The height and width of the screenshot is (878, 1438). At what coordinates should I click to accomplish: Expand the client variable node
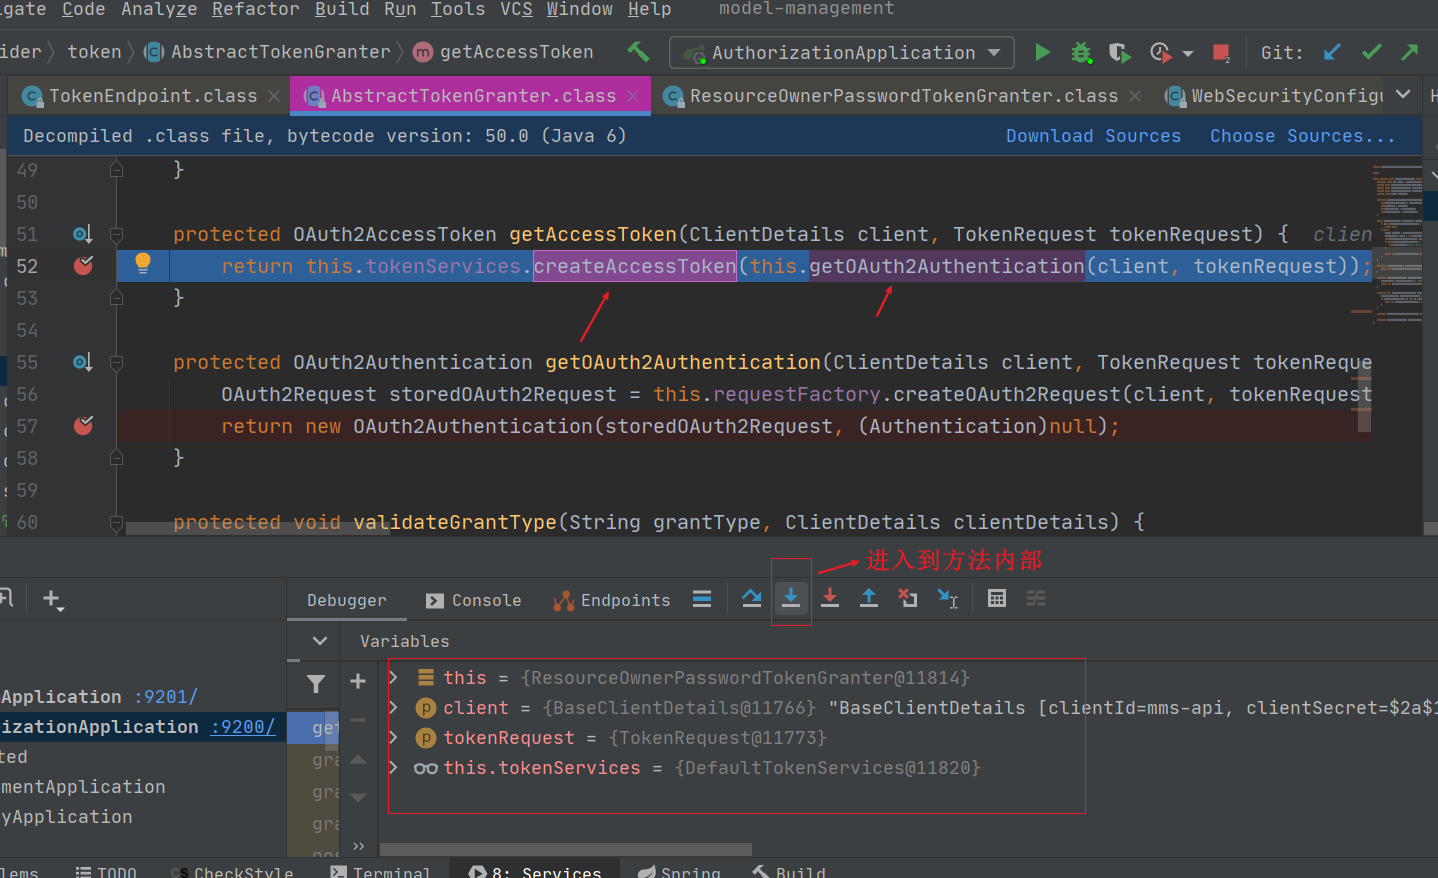[x=394, y=708]
